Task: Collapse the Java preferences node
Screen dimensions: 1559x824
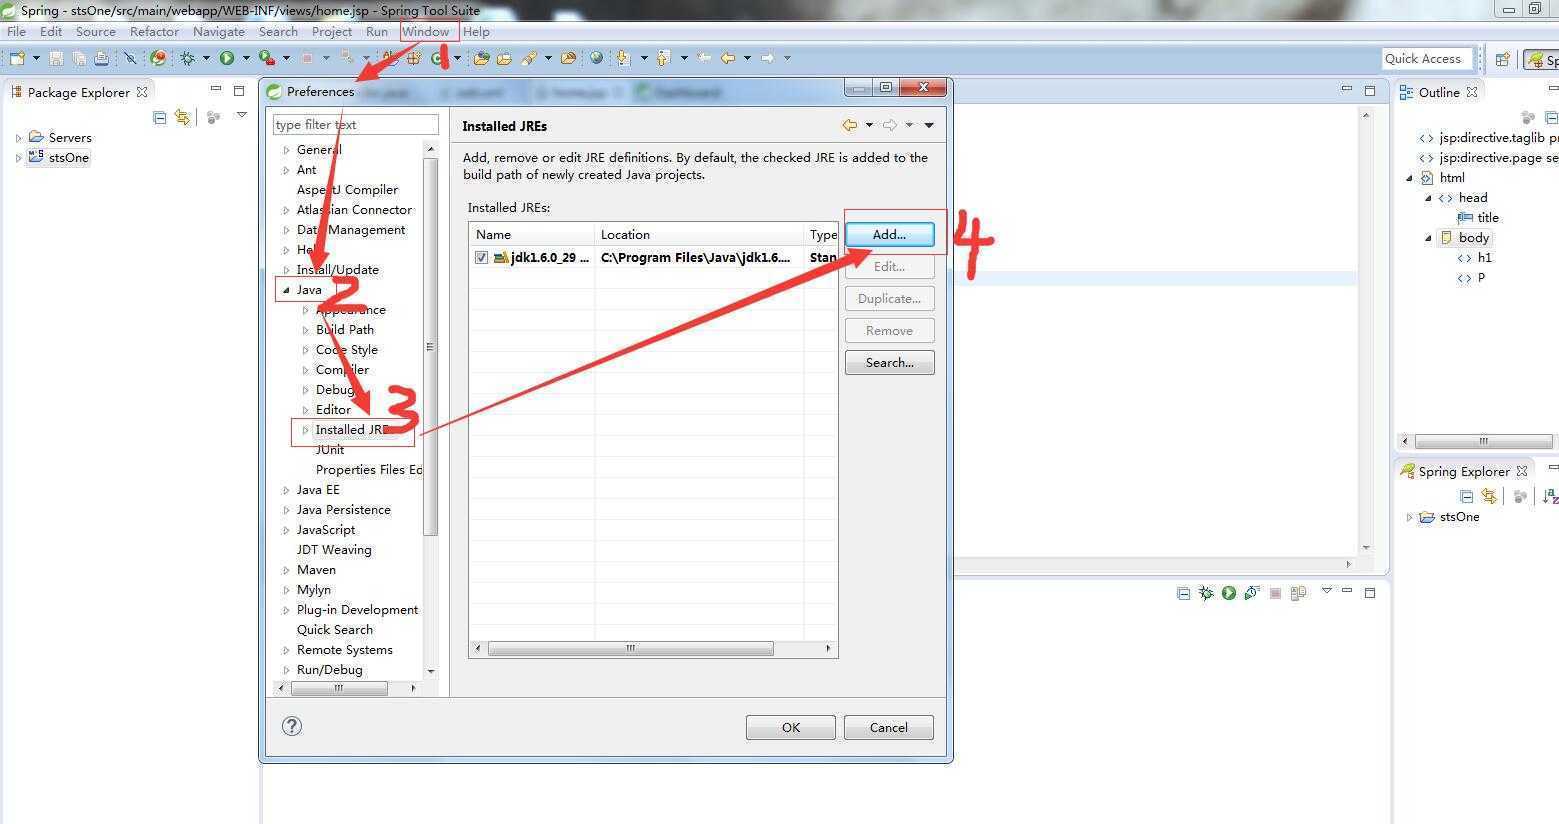Action: [x=286, y=290]
